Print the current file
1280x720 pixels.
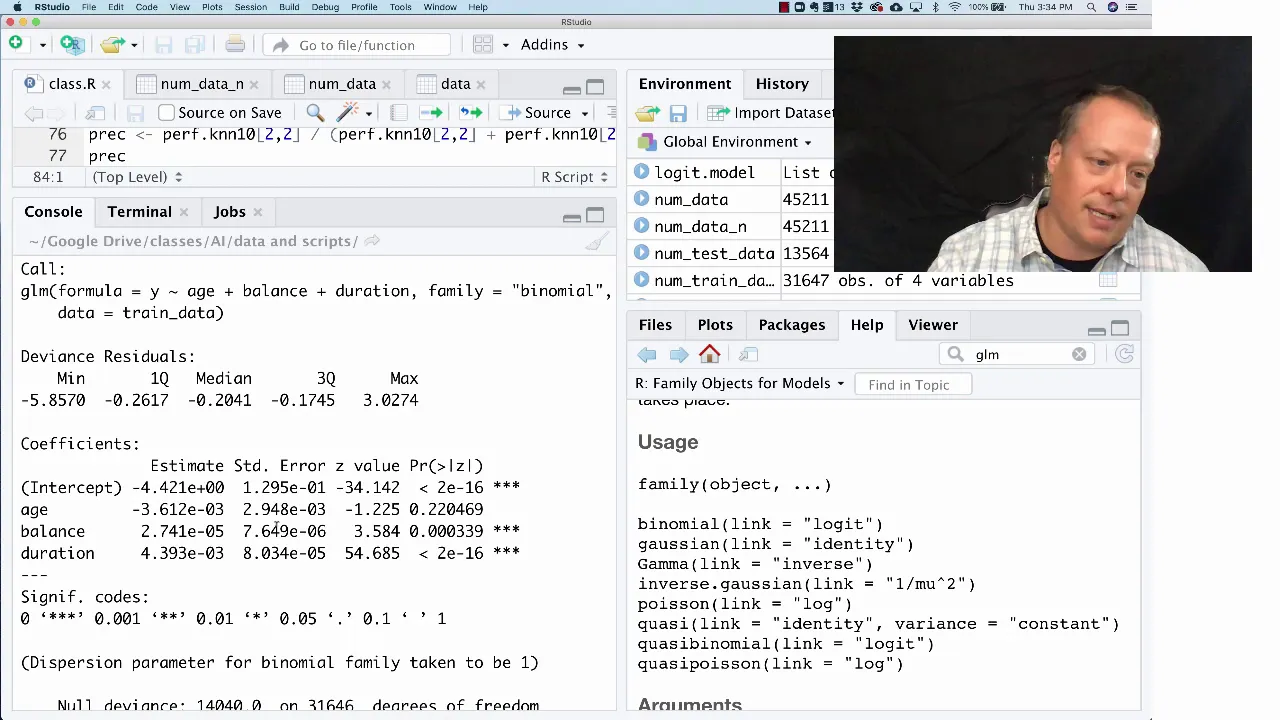235,44
